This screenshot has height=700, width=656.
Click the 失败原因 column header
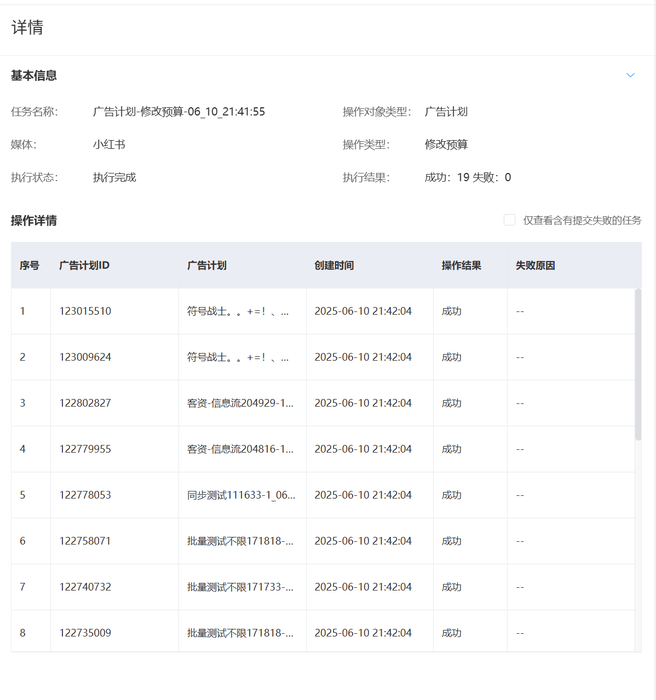pos(535,266)
